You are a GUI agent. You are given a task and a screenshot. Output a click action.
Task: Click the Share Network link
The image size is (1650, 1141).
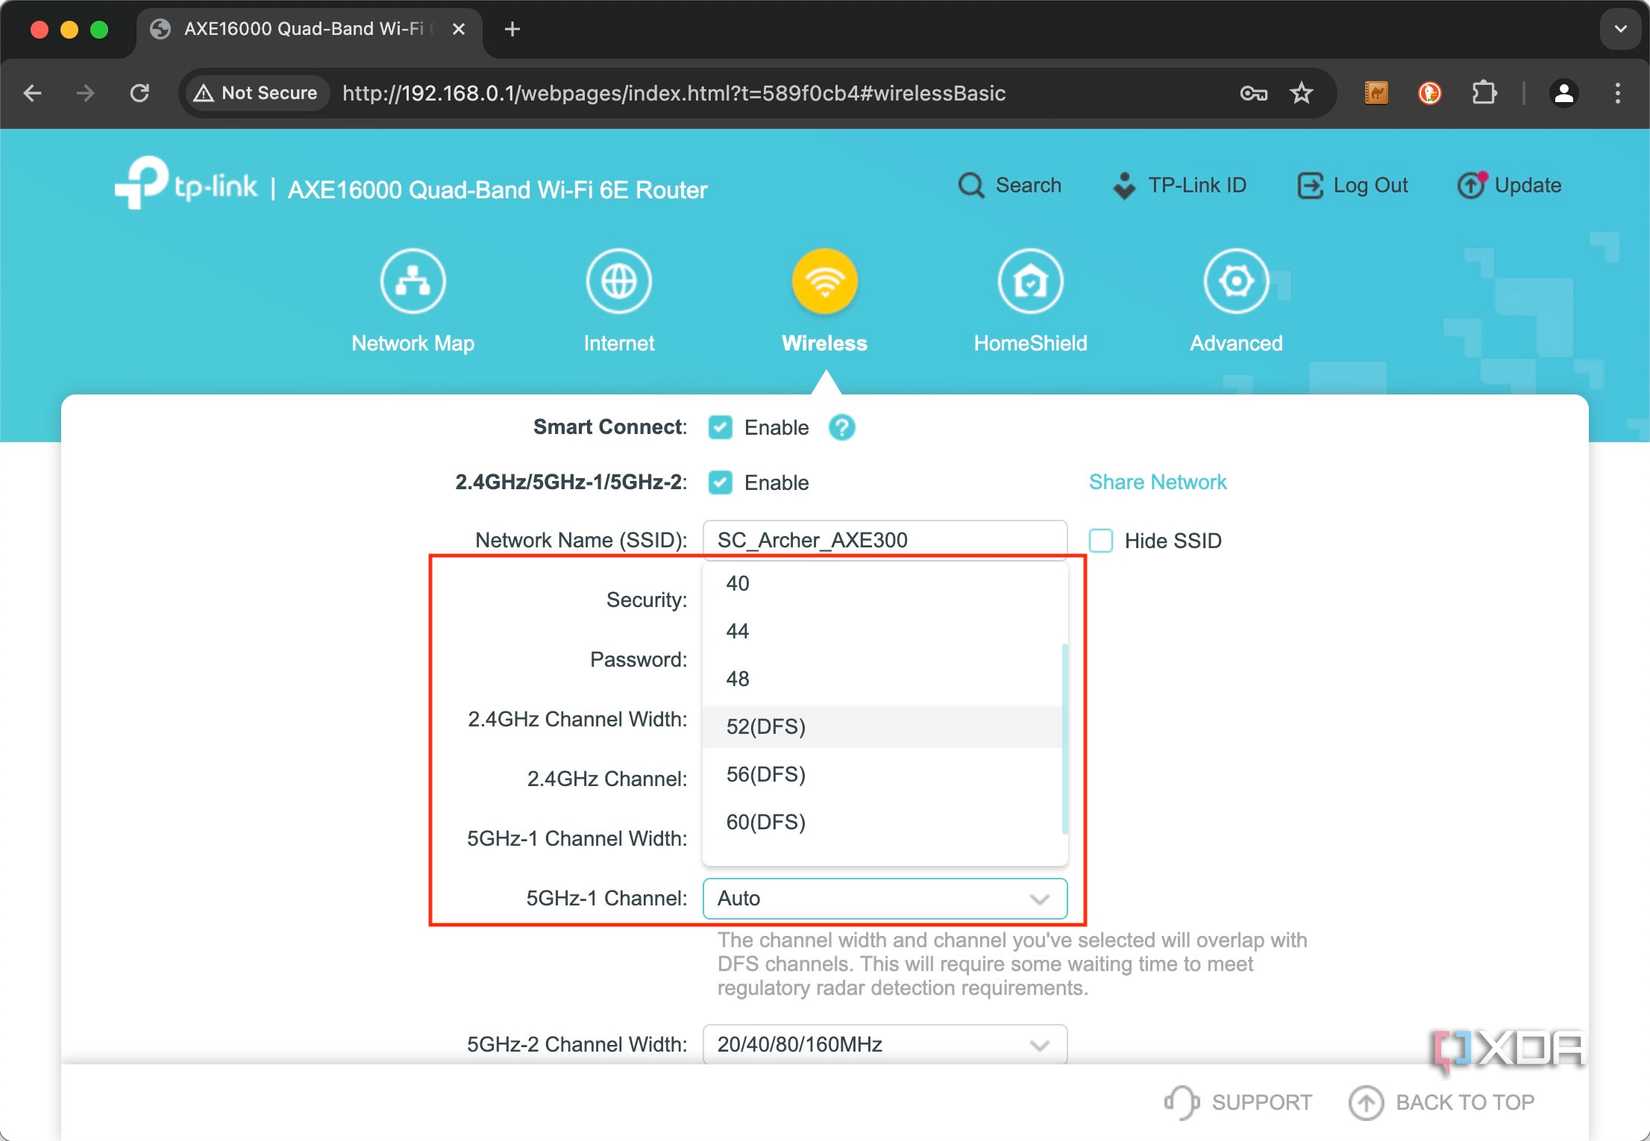[1157, 482]
